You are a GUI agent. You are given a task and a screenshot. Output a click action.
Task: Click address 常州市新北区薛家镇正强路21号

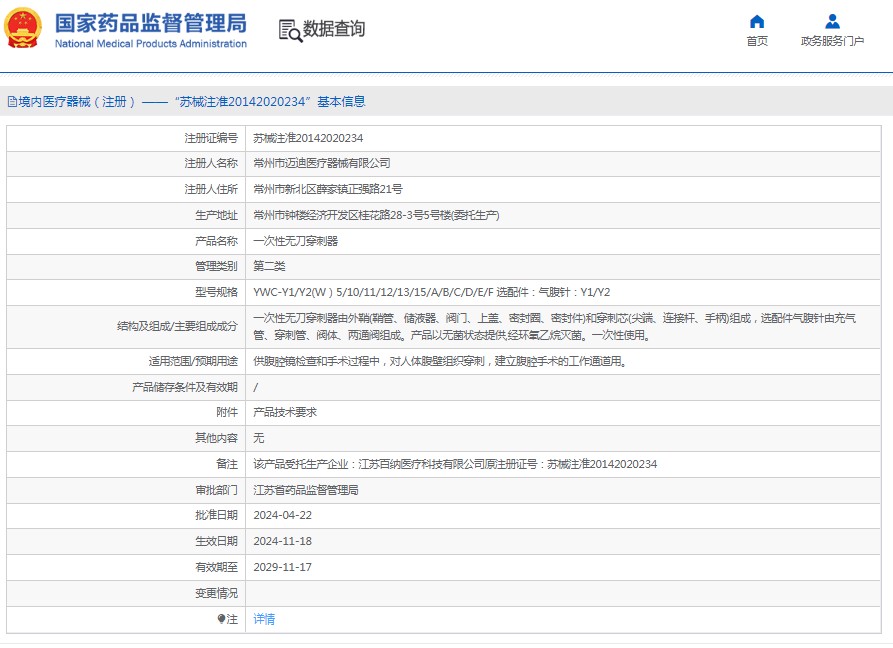(x=327, y=189)
